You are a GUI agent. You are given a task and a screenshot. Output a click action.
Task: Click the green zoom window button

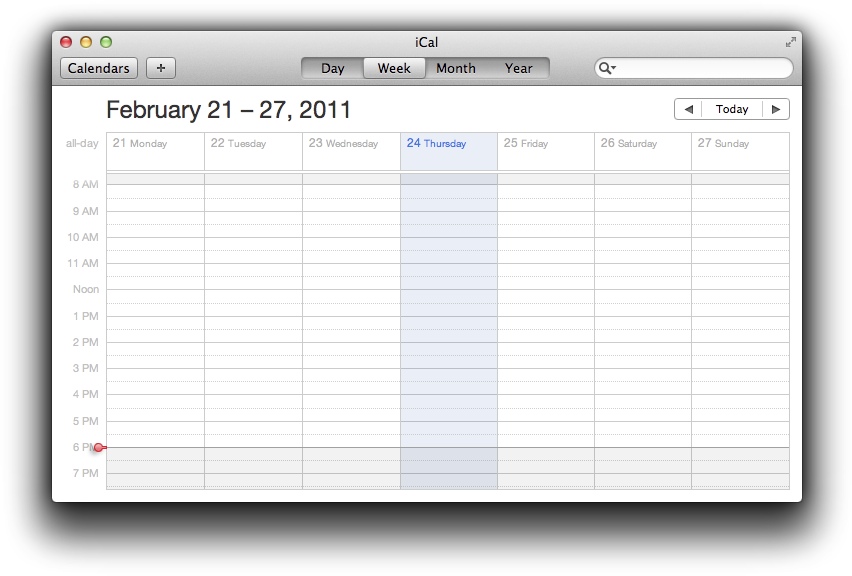pos(106,42)
